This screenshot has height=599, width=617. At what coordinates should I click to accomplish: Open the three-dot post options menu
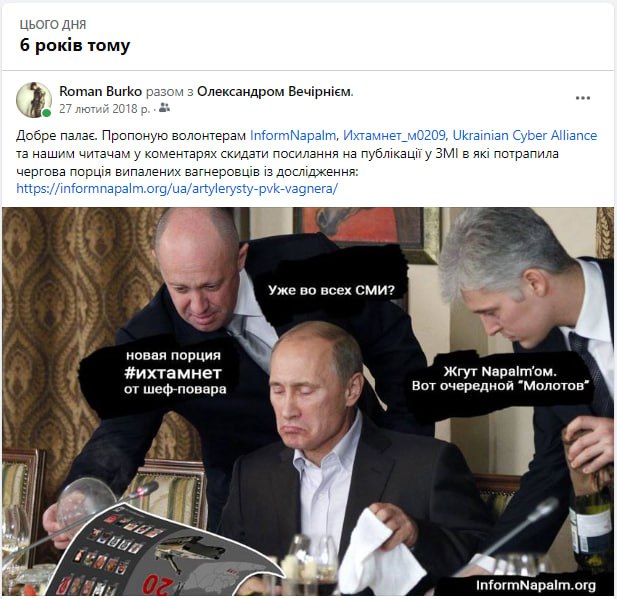click(x=582, y=98)
